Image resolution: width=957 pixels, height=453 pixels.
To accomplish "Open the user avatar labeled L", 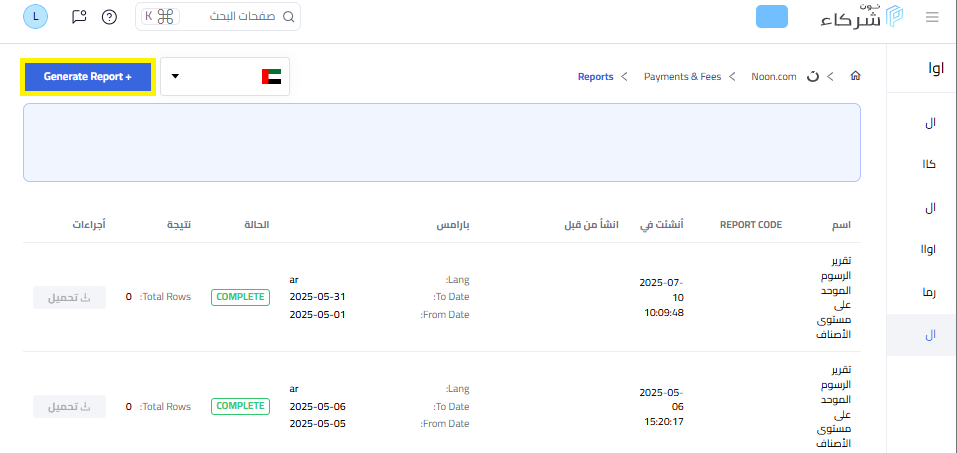I will coord(35,16).
